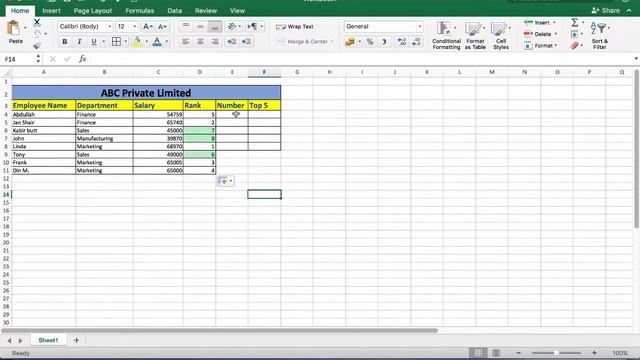Click the Share button

tap(606, 11)
